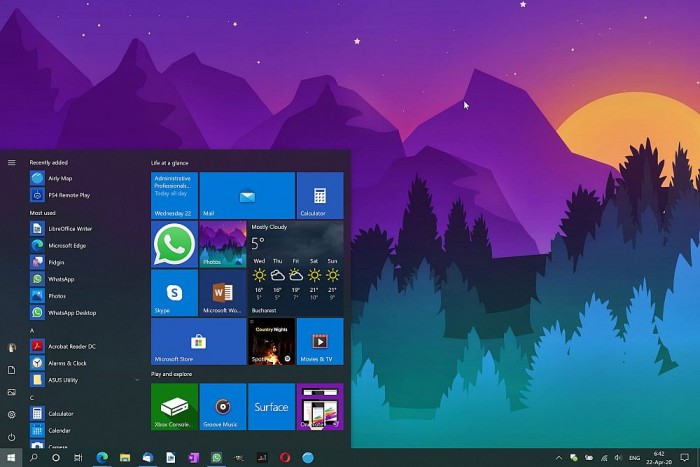700x467 pixels.
Task: Open the Microsoft Store tile
Action: pos(198,341)
